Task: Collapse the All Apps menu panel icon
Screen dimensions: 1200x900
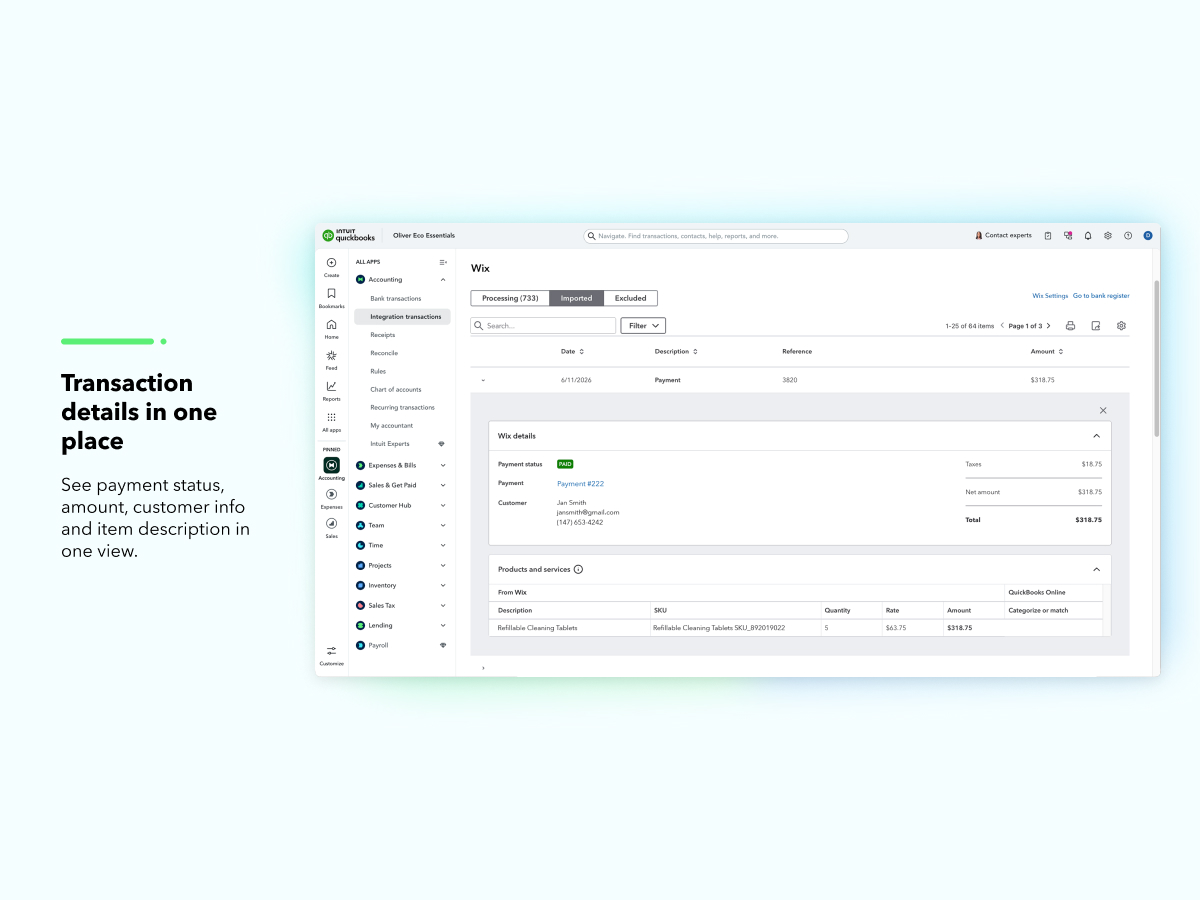Action: coord(443,262)
